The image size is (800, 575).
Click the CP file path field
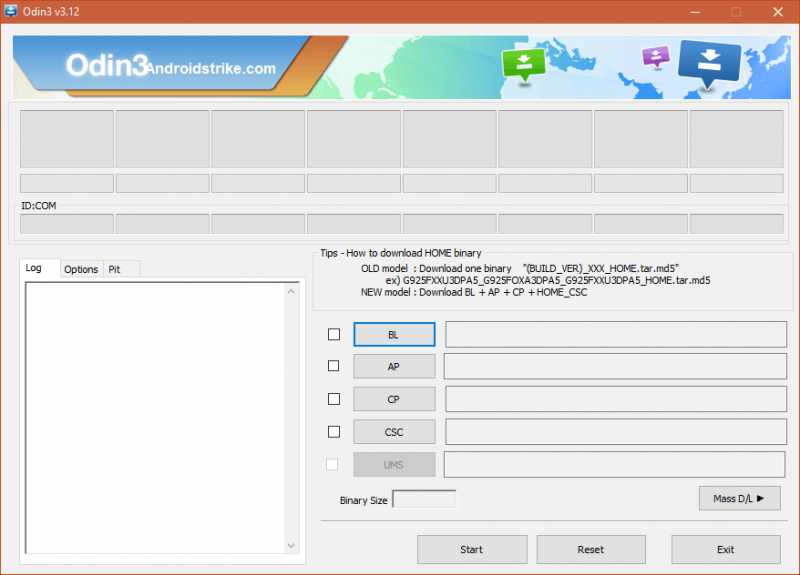(616, 398)
